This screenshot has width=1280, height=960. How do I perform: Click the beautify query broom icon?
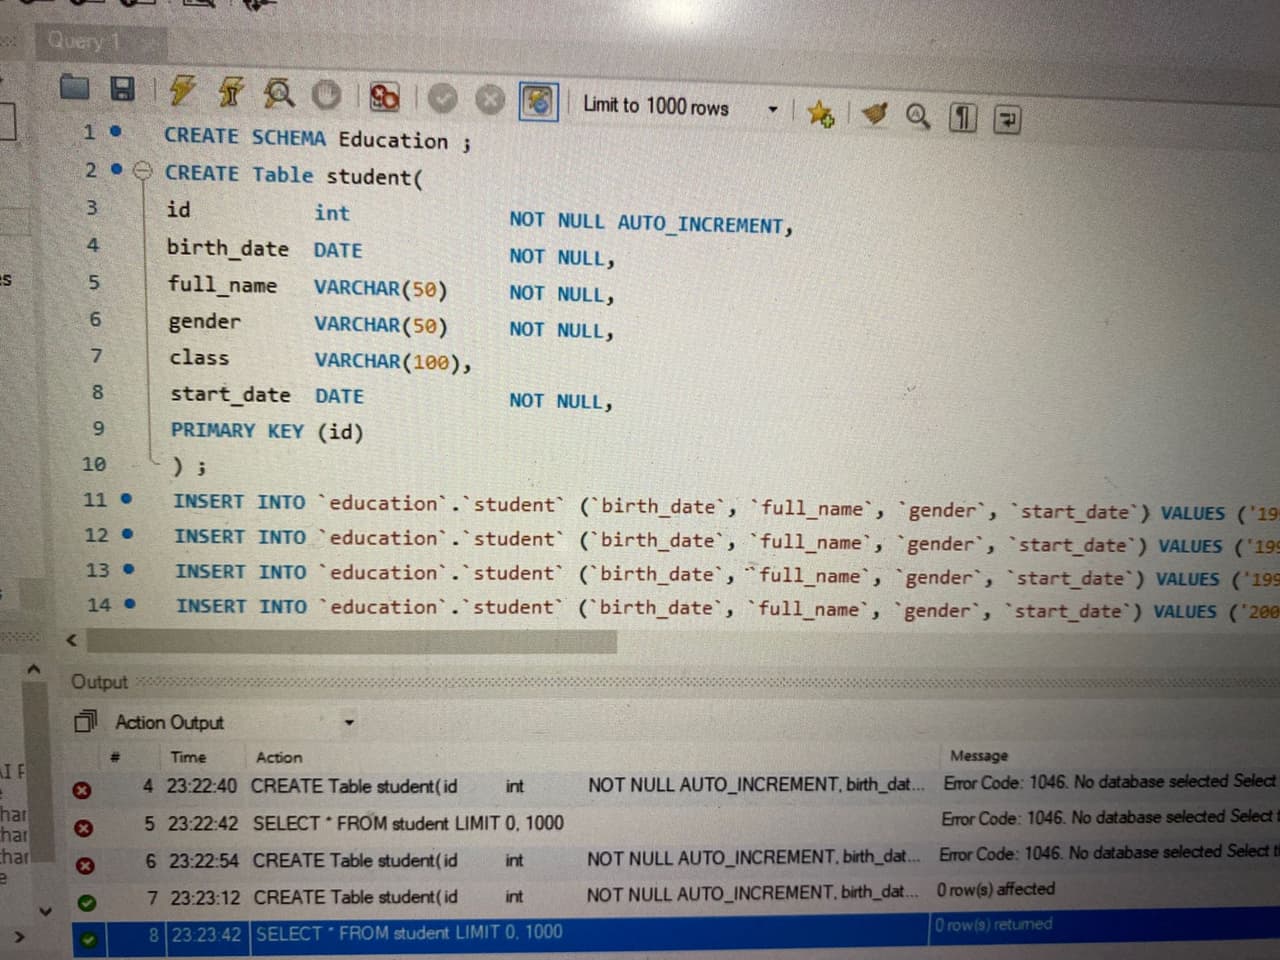875,115
